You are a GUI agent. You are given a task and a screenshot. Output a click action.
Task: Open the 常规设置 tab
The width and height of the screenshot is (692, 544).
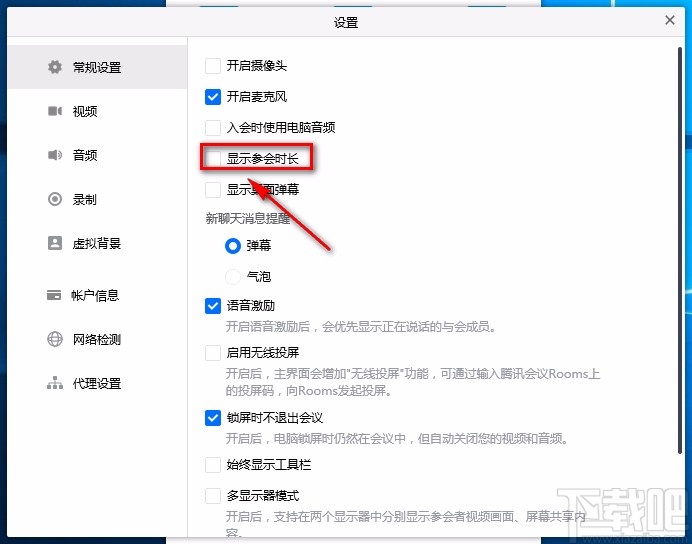[x=97, y=67]
